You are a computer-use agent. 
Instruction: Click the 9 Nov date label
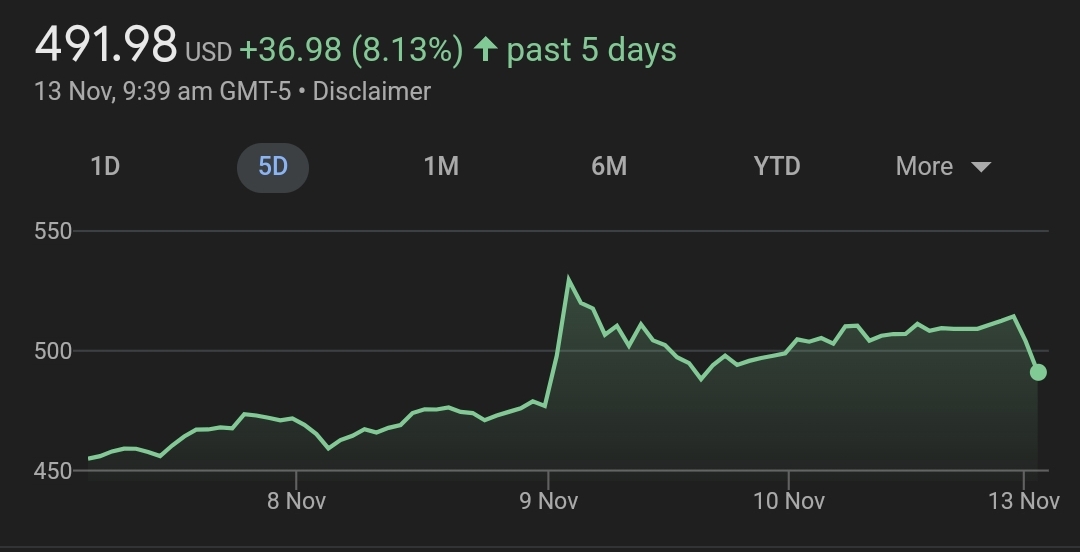point(548,501)
